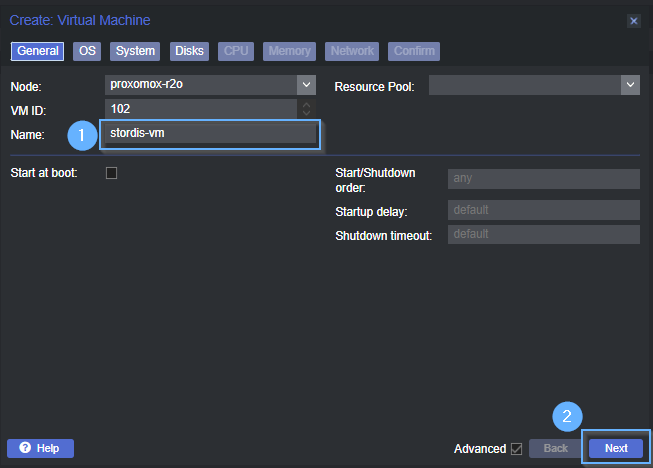Jump to the Confirm tab

[414, 51]
